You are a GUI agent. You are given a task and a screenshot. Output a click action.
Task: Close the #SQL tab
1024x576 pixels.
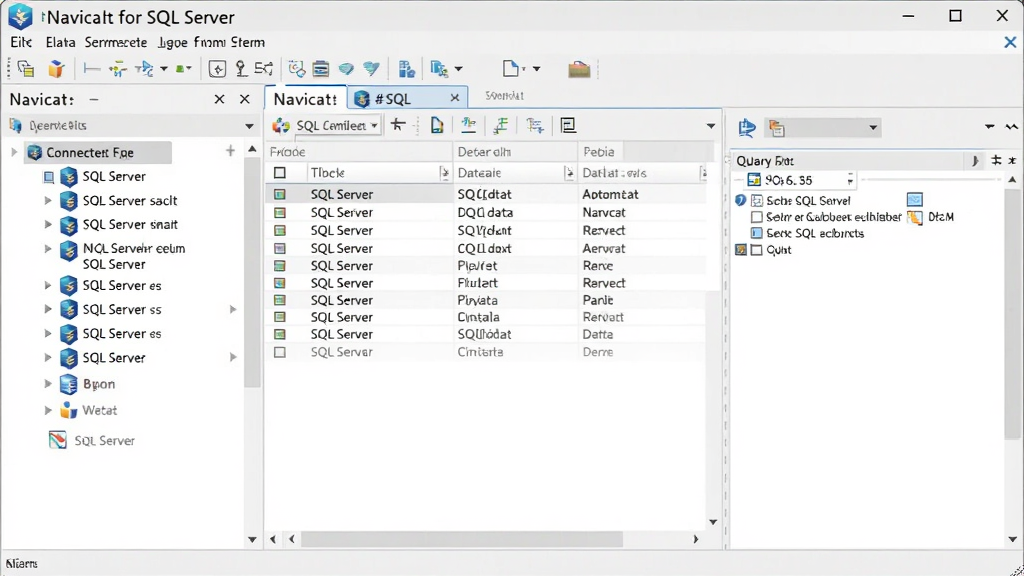pos(455,98)
